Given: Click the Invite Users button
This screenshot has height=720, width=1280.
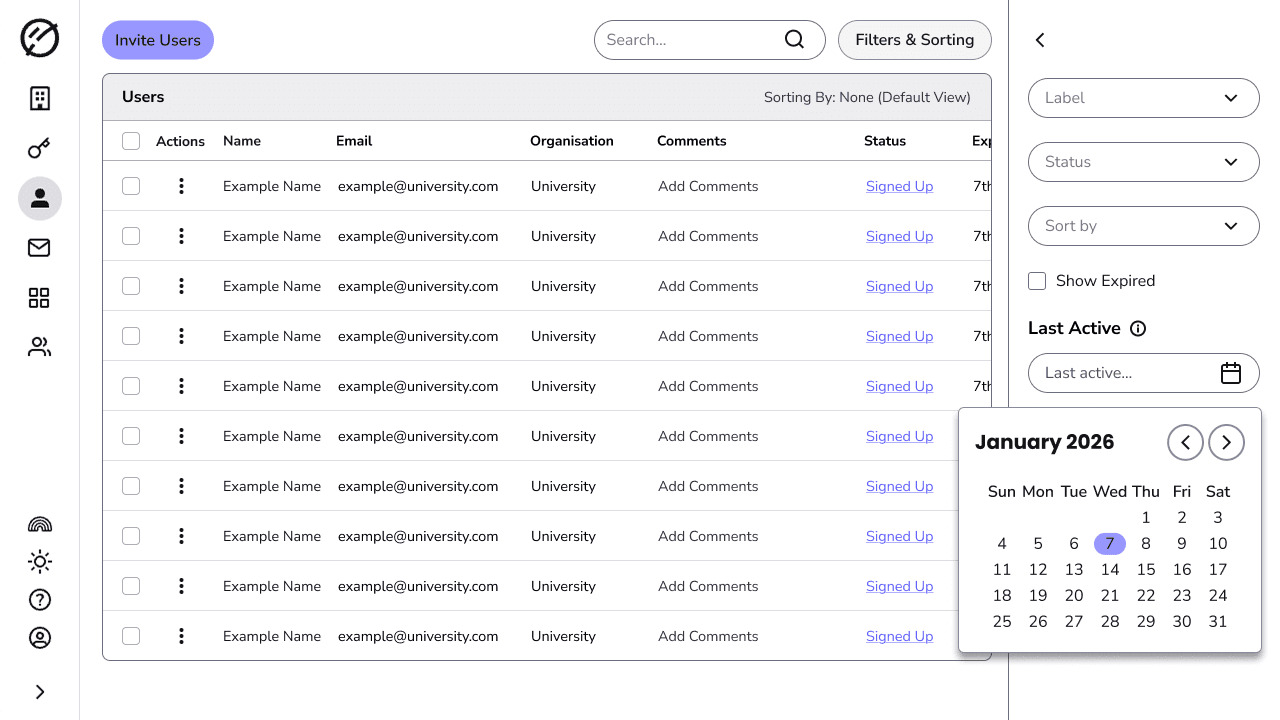Looking at the screenshot, I should pos(158,40).
